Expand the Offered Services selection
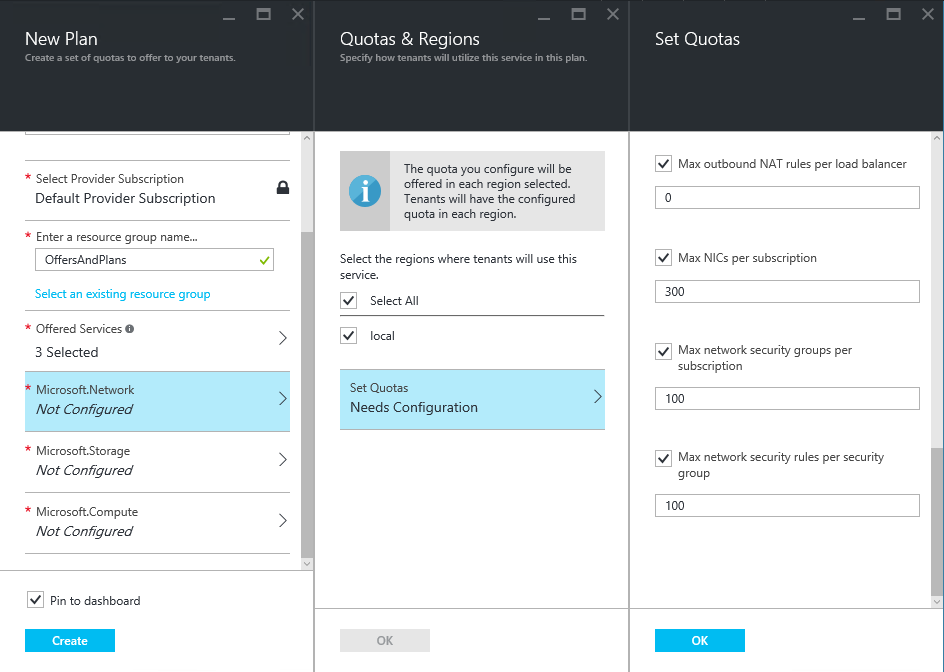 click(x=157, y=341)
